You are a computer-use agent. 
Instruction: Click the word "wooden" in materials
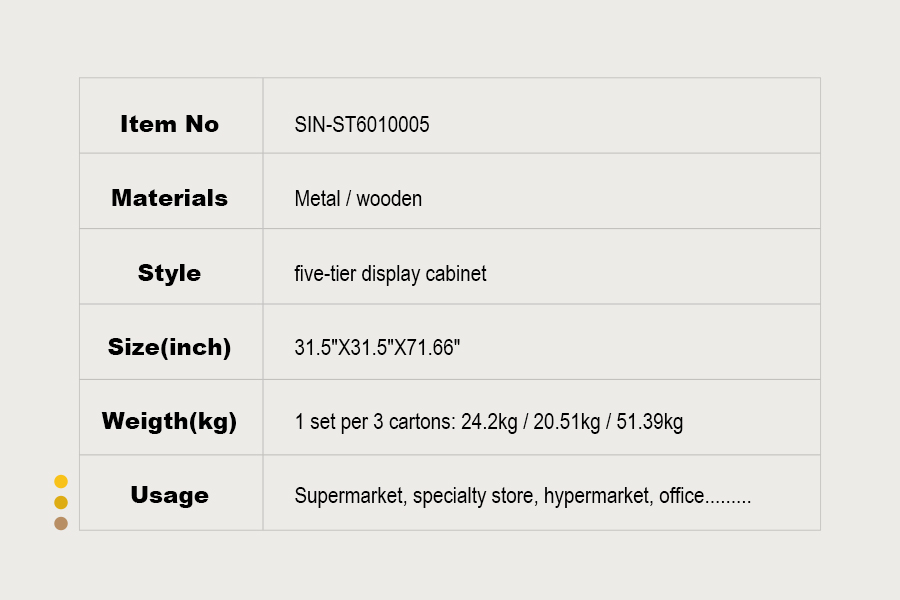pos(389,199)
